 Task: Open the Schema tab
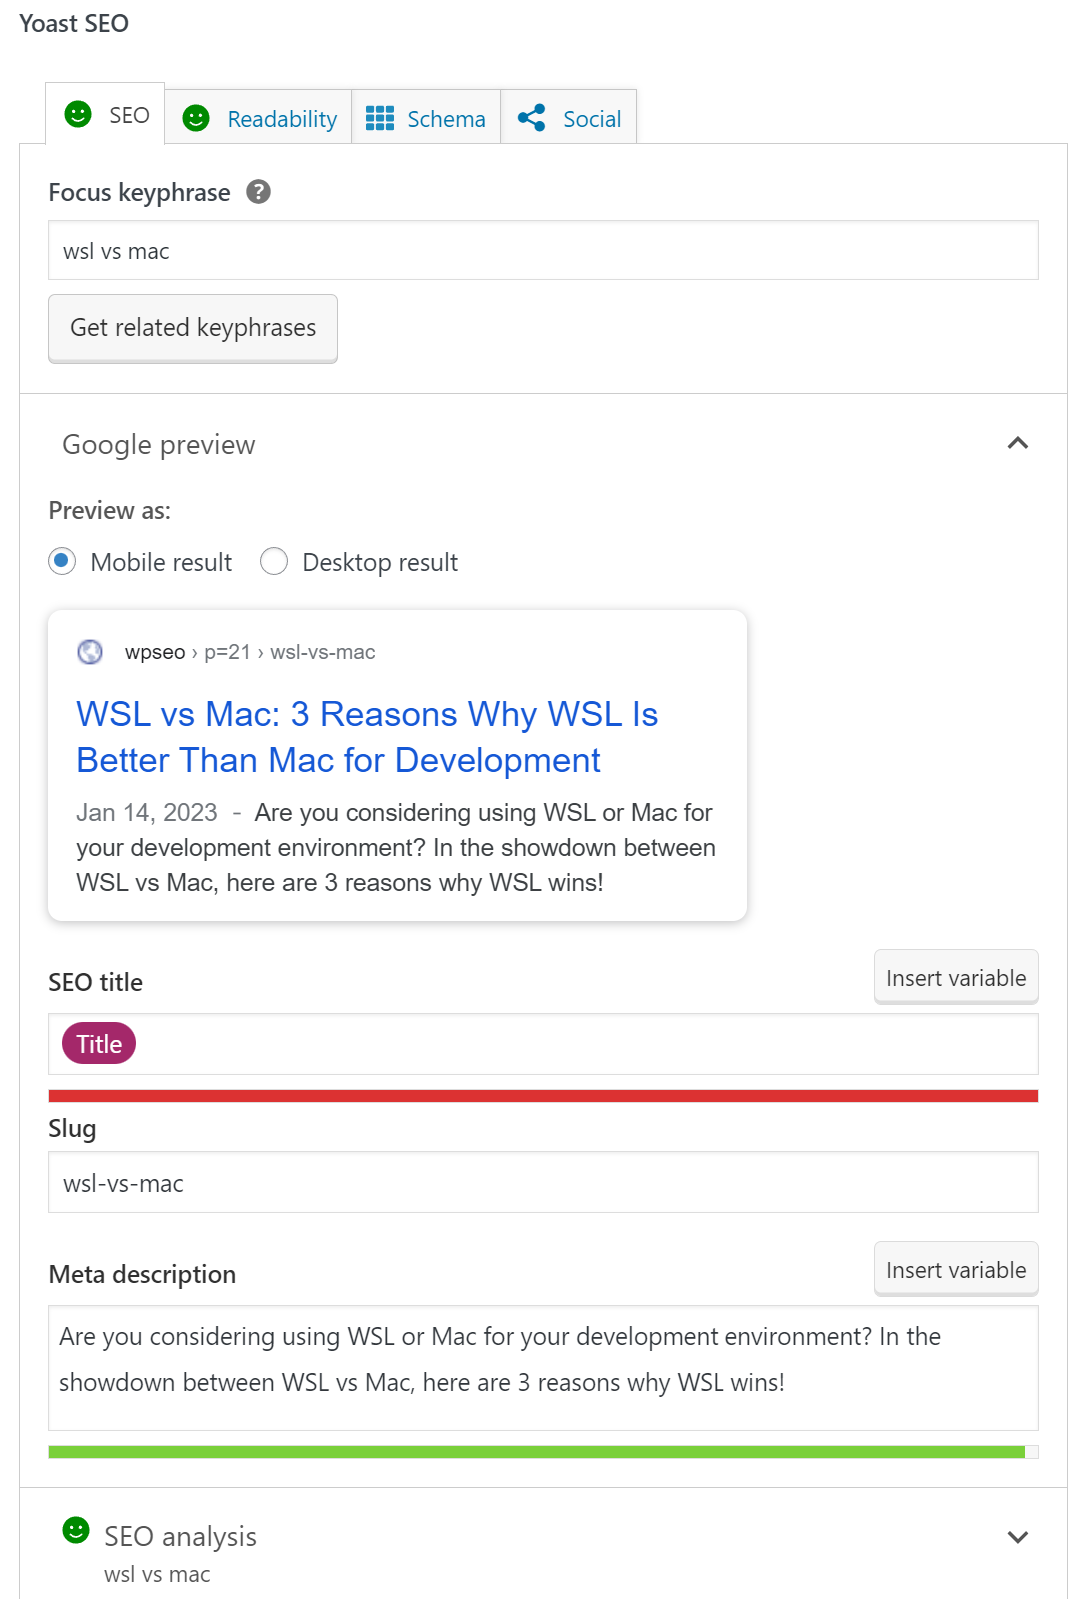426,118
